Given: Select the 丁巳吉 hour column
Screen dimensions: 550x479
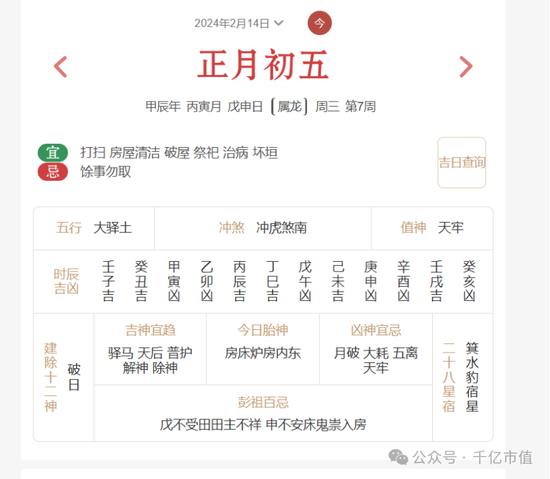Looking at the screenshot, I should pyautogui.click(x=272, y=282).
